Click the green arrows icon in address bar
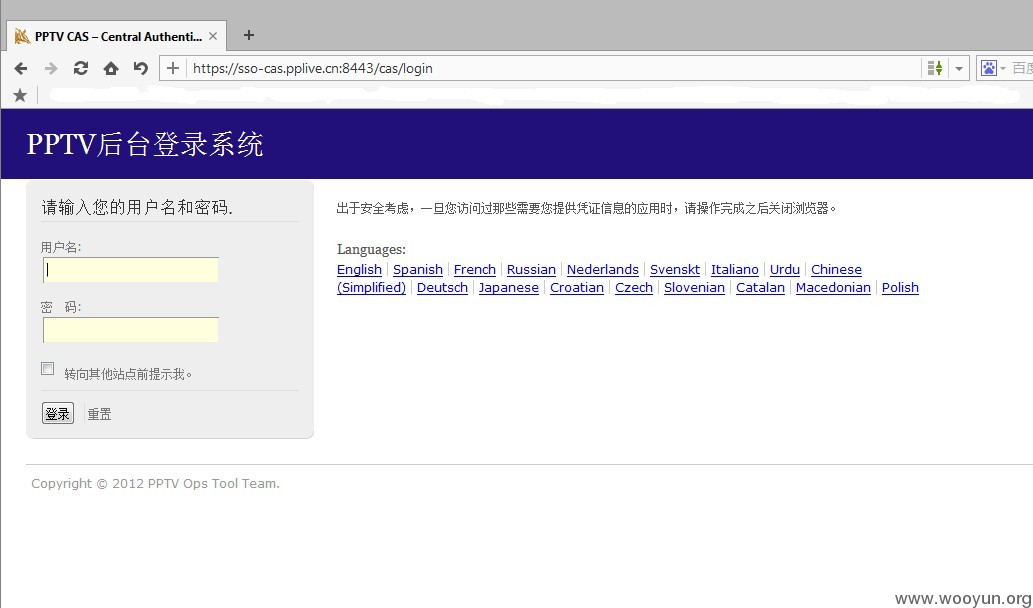The width and height of the screenshot is (1033, 608). pyautogui.click(x=934, y=68)
